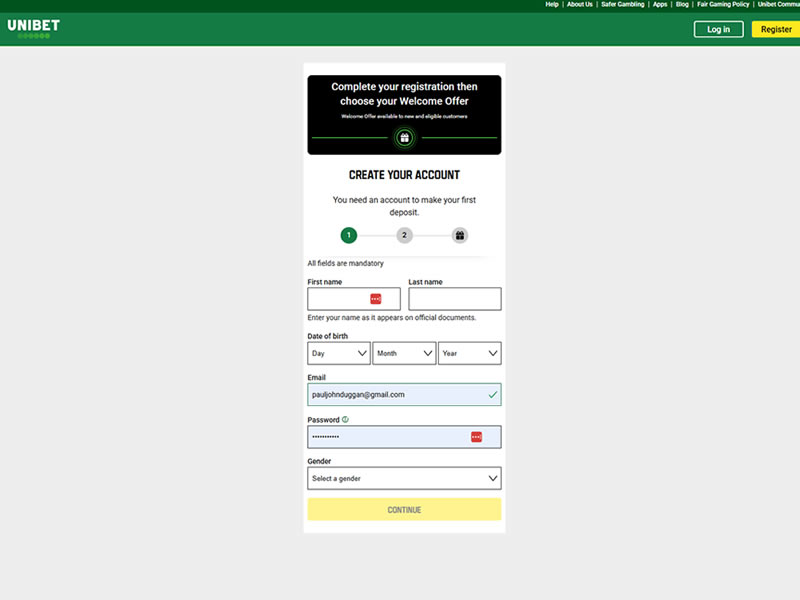Image resolution: width=800 pixels, height=600 pixels.
Task: Click the Unibet logo
Action: click(33, 28)
